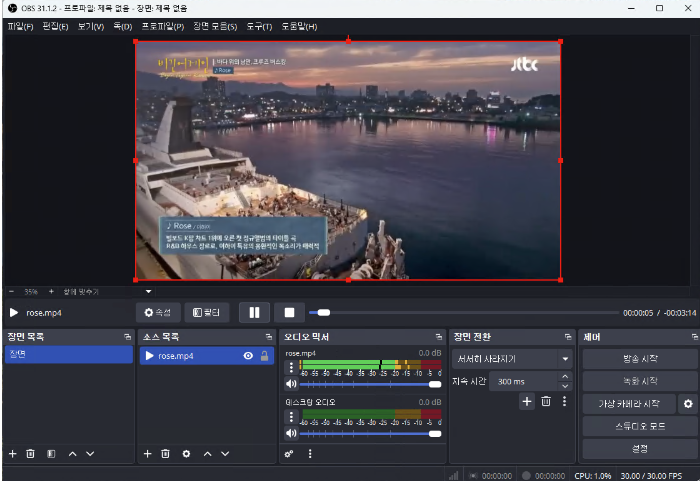Zoom in the preview with plus
The height and width of the screenshot is (481, 700).
pos(51,292)
